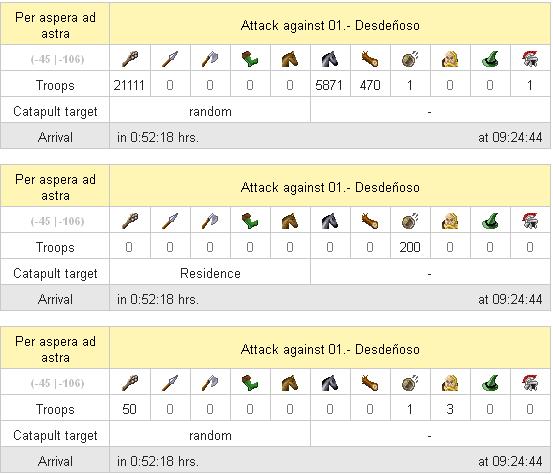Click the green hat Settler icon in second attack
Viewport: 553px width, 475px height.
[x=490, y=221]
